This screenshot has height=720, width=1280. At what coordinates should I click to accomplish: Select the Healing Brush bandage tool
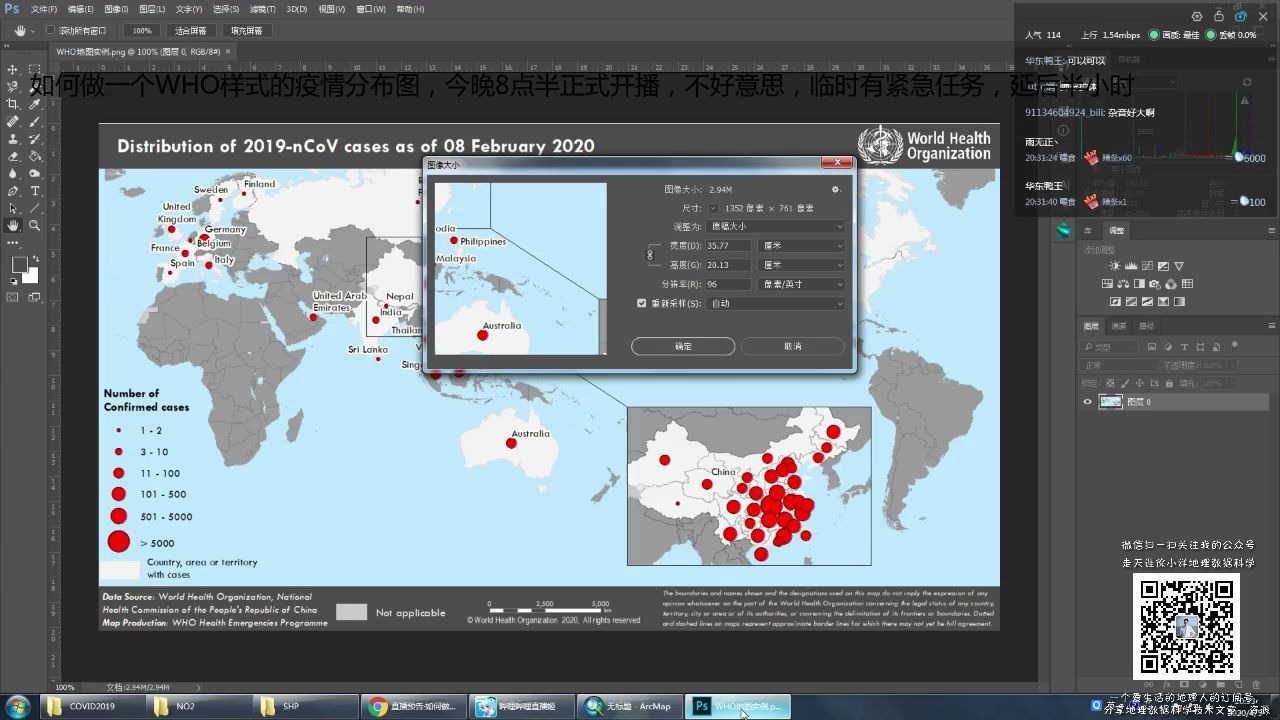pos(13,121)
